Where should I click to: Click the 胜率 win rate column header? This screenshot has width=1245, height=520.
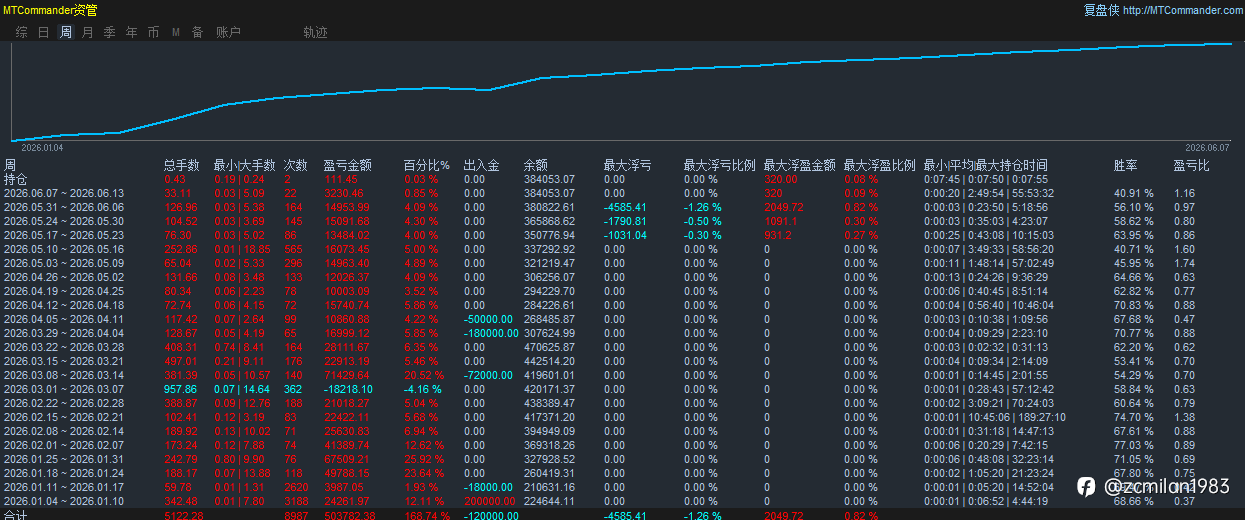(x=1126, y=165)
